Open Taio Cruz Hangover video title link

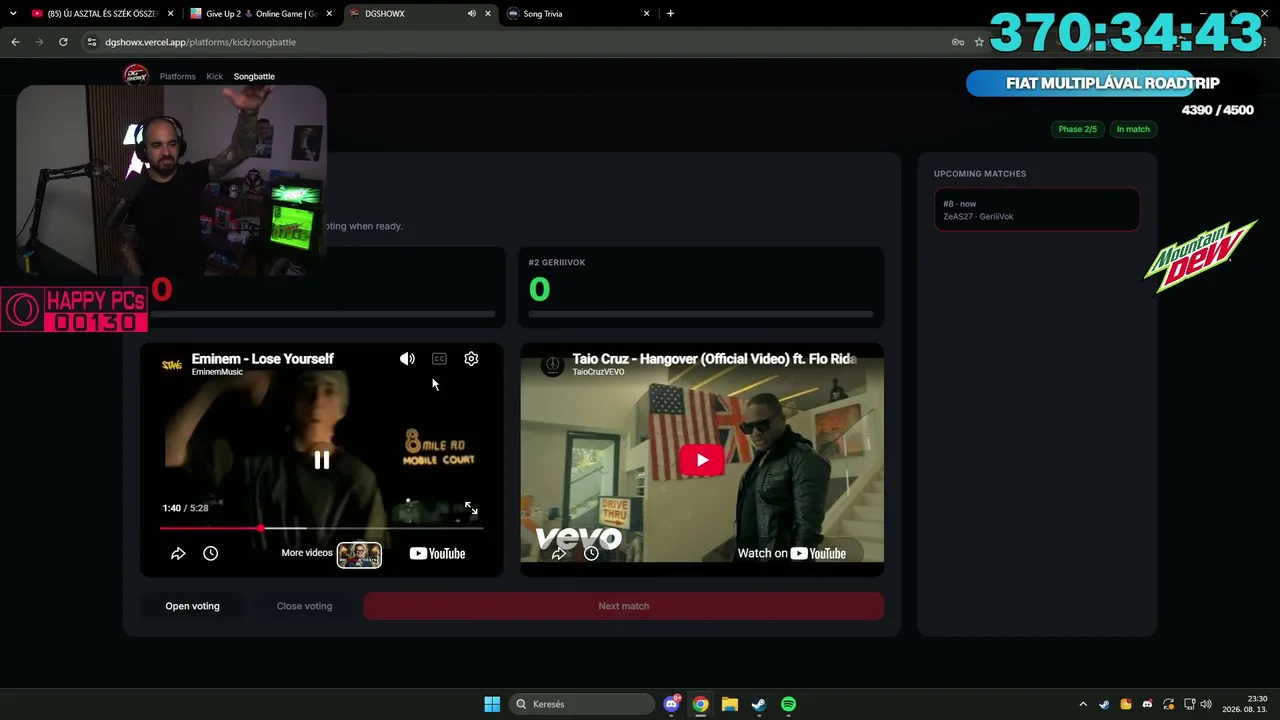pyautogui.click(x=714, y=359)
